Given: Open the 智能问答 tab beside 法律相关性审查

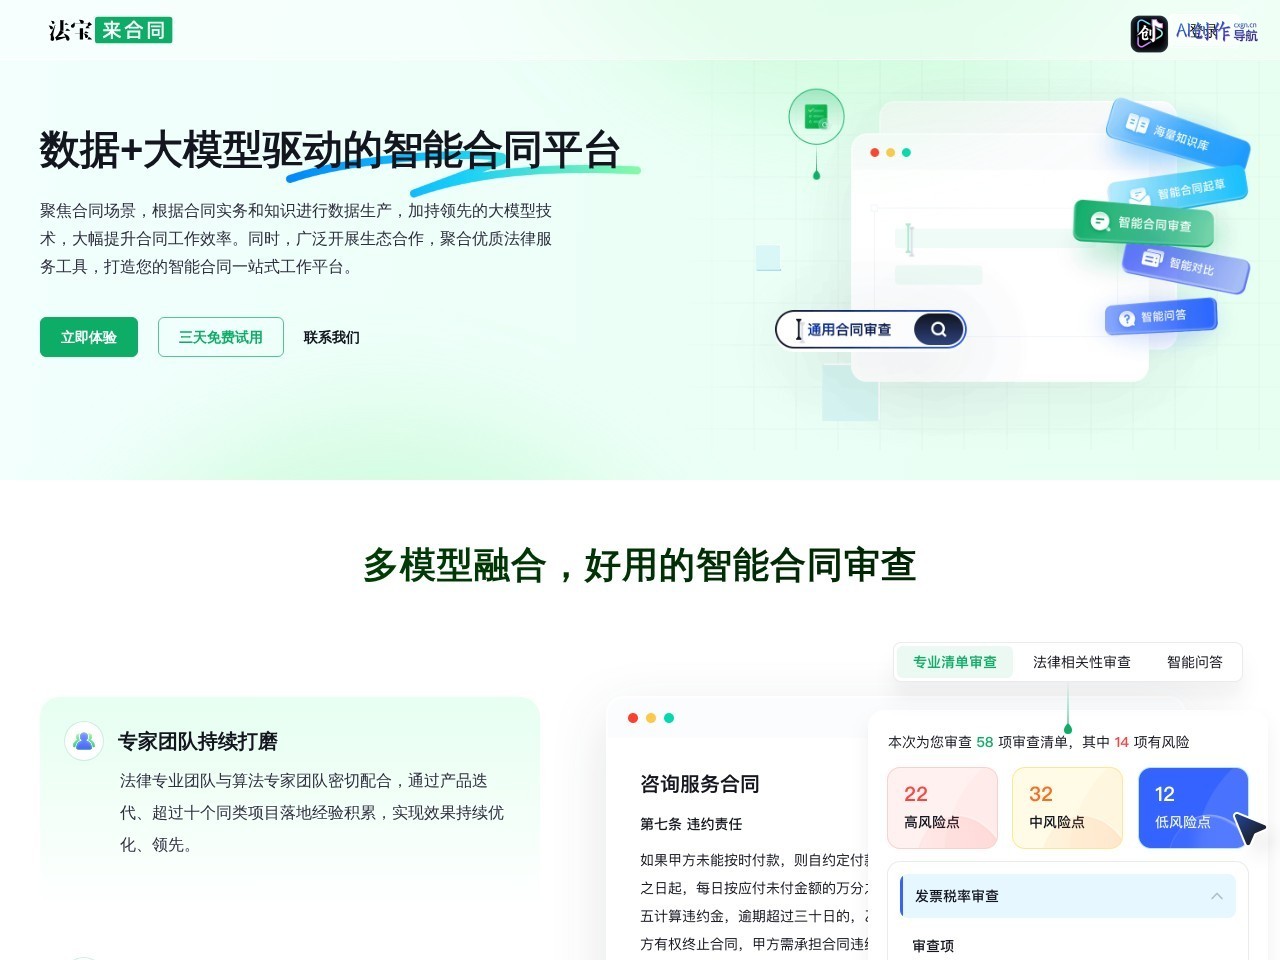Looking at the screenshot, I should pyautogui.click(x=1195, y=662).
